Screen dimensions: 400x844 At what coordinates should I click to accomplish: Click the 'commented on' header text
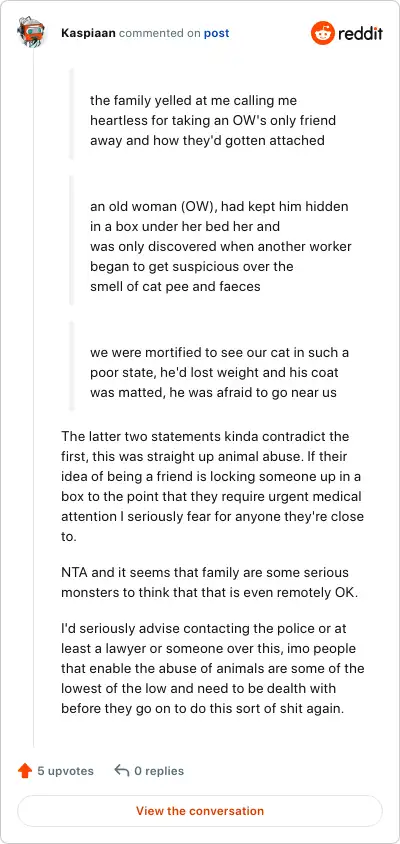pos(160,33)
